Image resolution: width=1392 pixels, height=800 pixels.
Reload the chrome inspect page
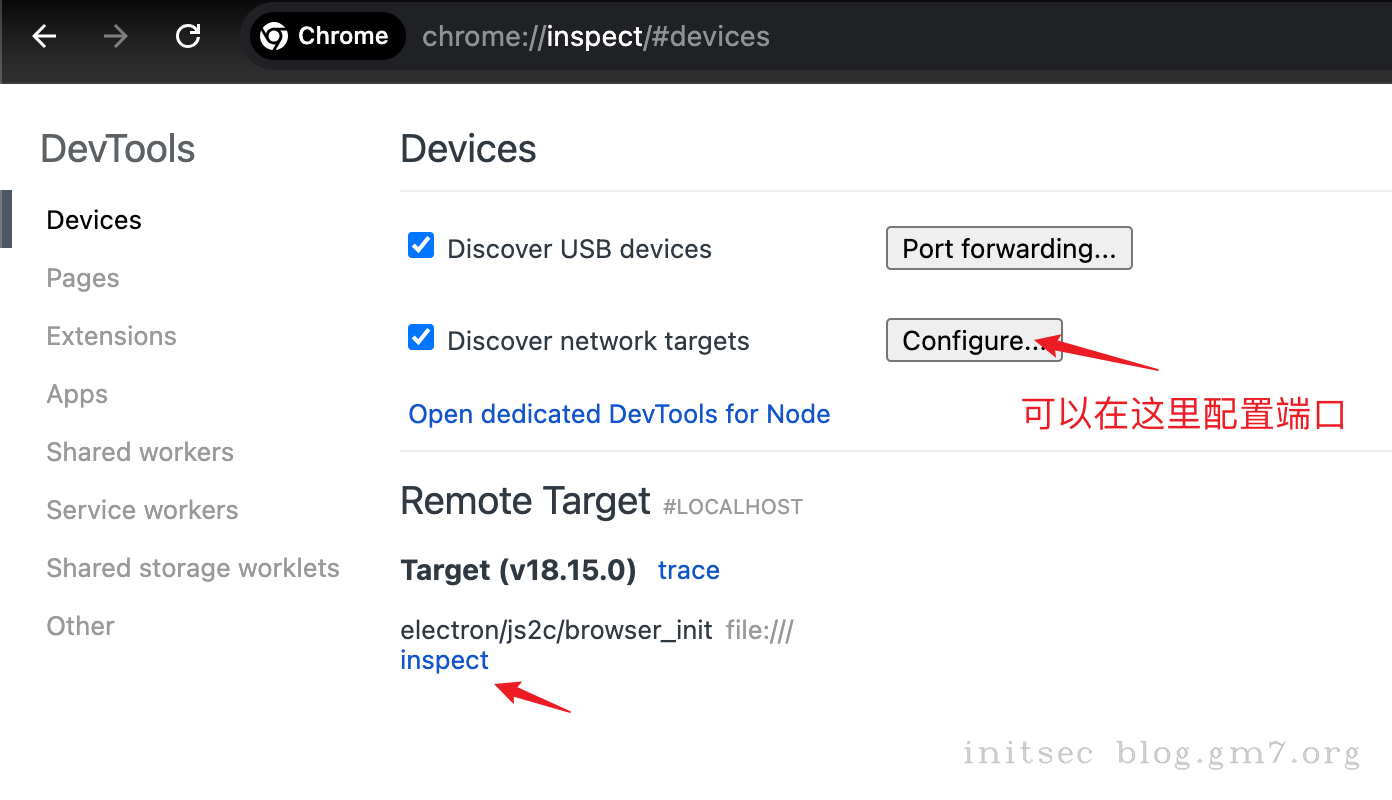[x=188, y=37]
